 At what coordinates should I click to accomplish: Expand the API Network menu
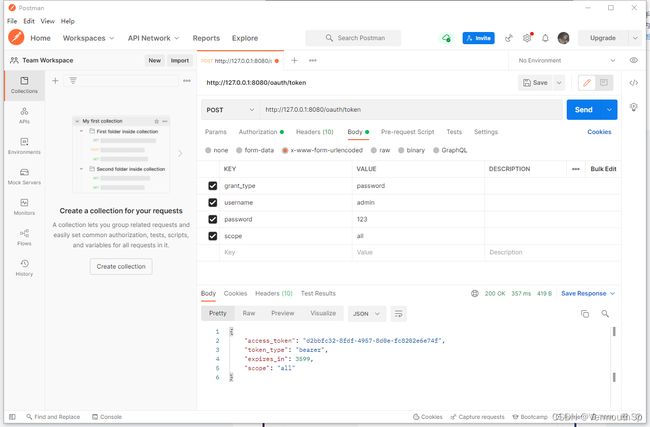click(x=153, y=38)
